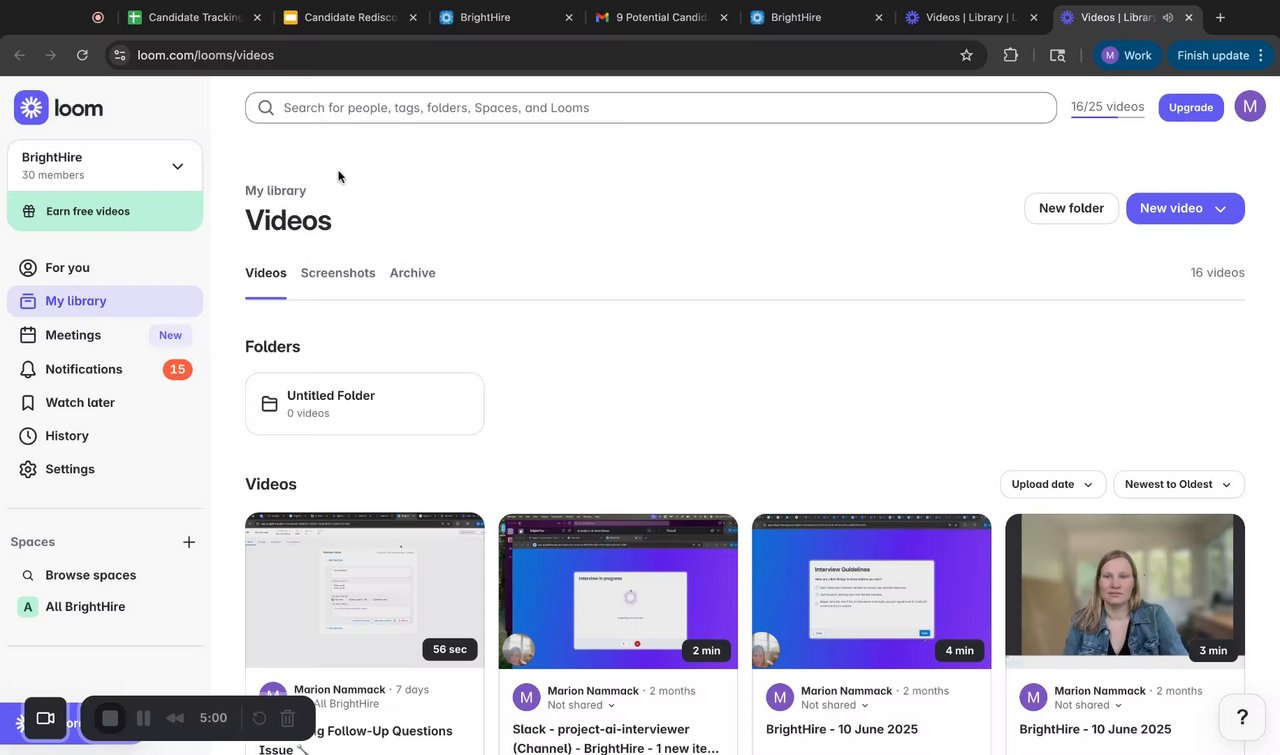The height and width of the screenshot is (755, 1280).
Task: Click the rewind recording icon
Action: 175,718
